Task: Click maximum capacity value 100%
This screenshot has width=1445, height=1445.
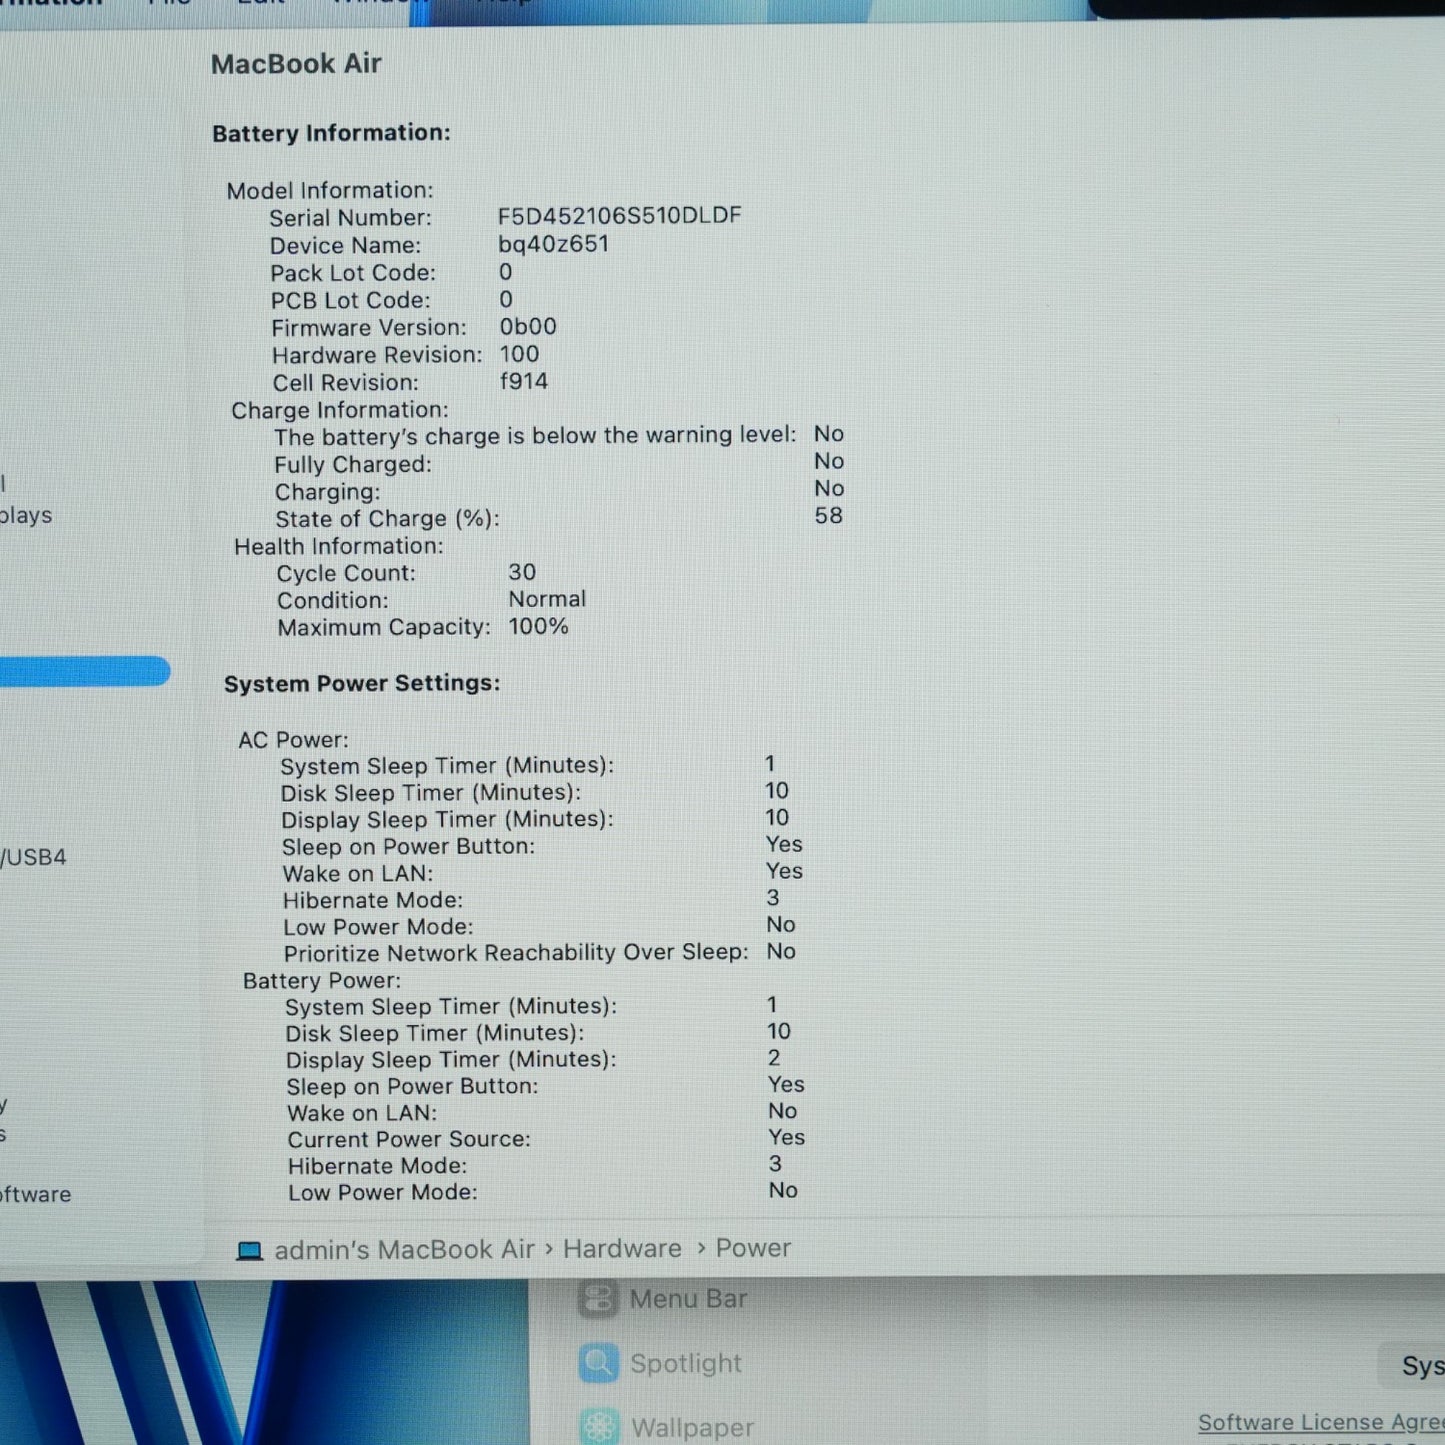Action: (x=538, y=626)
